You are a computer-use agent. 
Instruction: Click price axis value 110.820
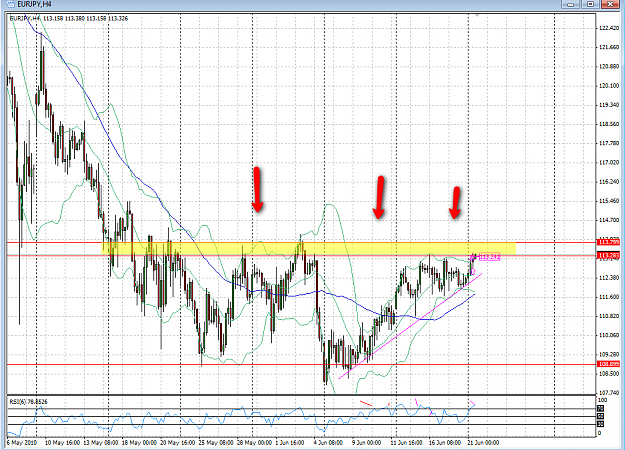tap(609, 316)
